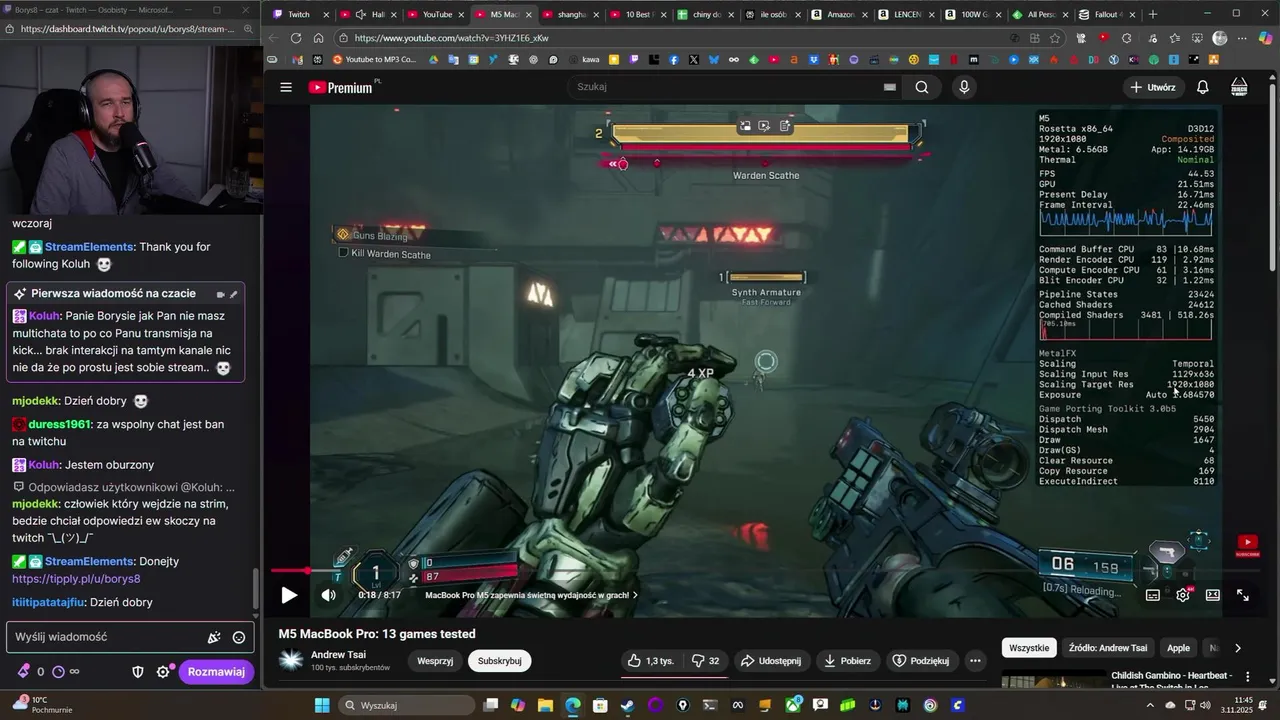This screenshot has height=720, width=1280.
Task: Select the Wszystkie filter chip
Action: click(x=1029, y=648)
